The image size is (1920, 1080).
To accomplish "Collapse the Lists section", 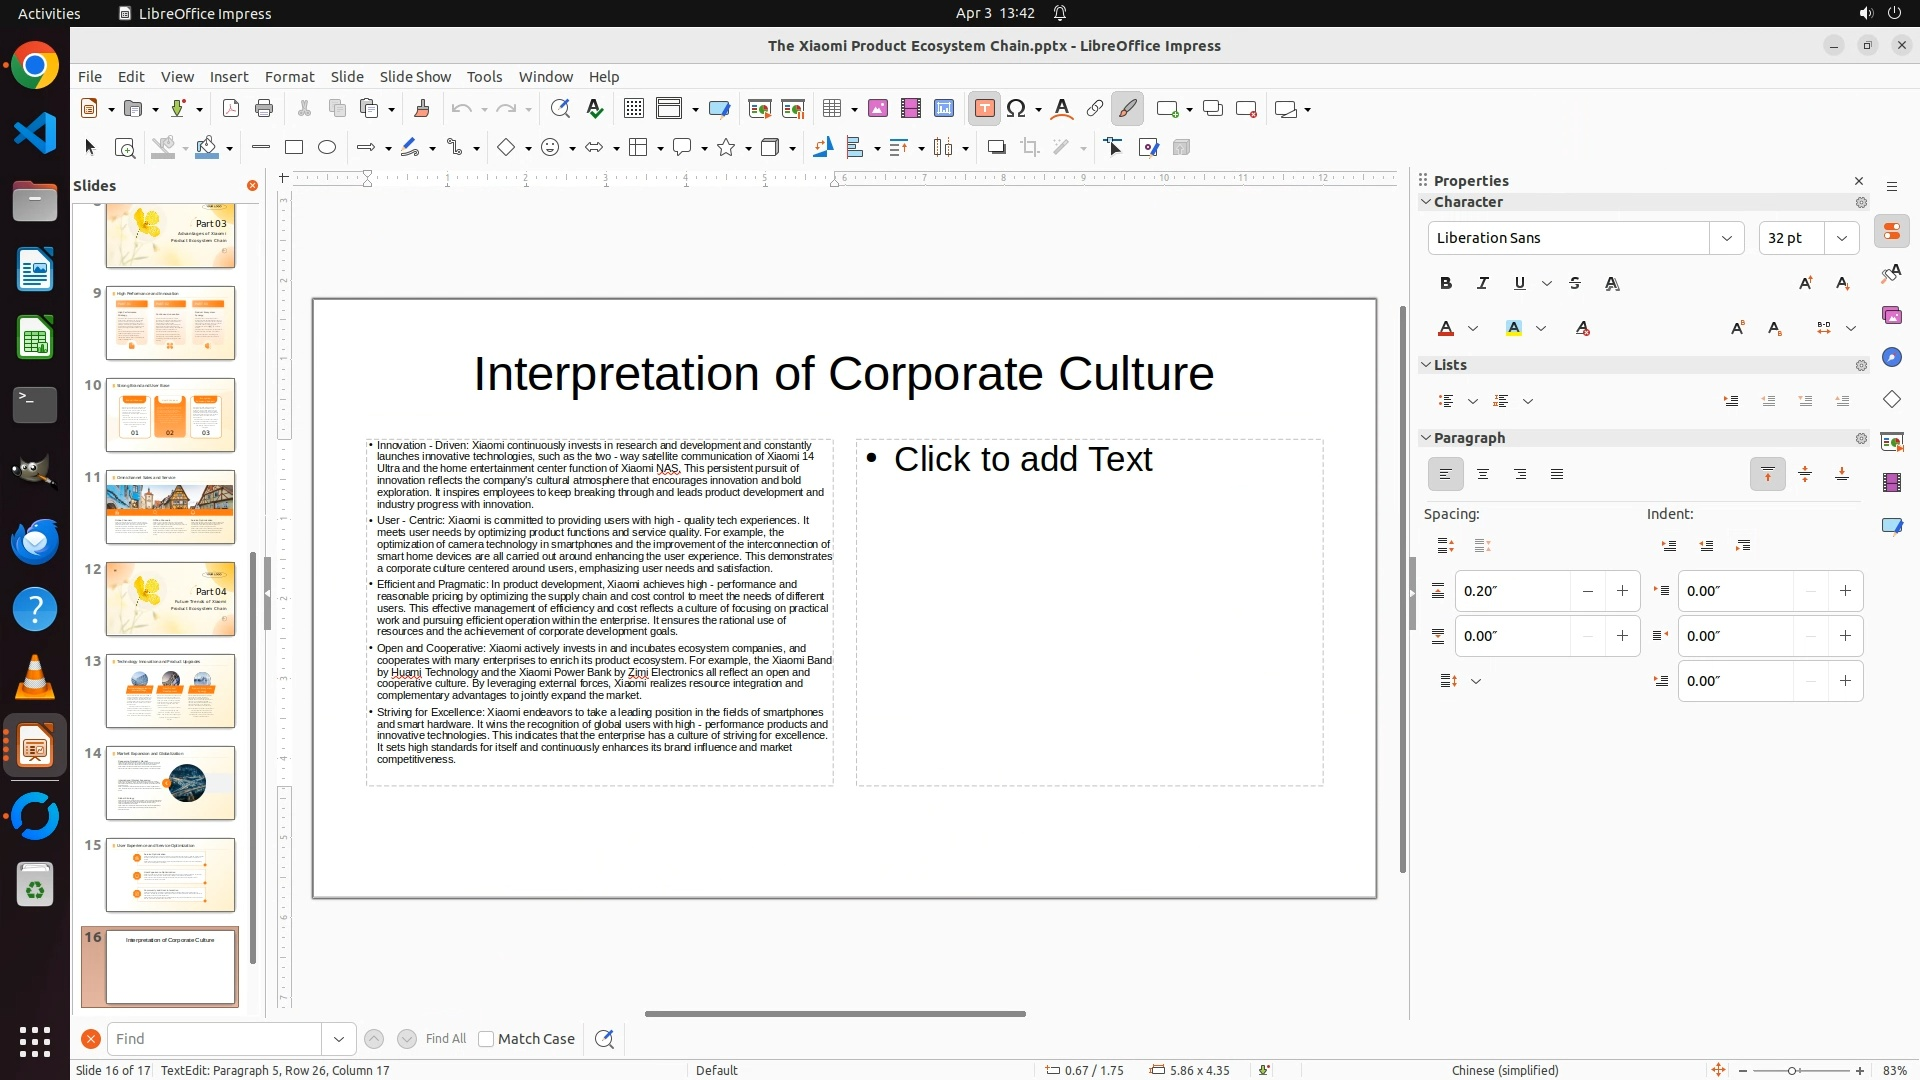I will 1426,365.
